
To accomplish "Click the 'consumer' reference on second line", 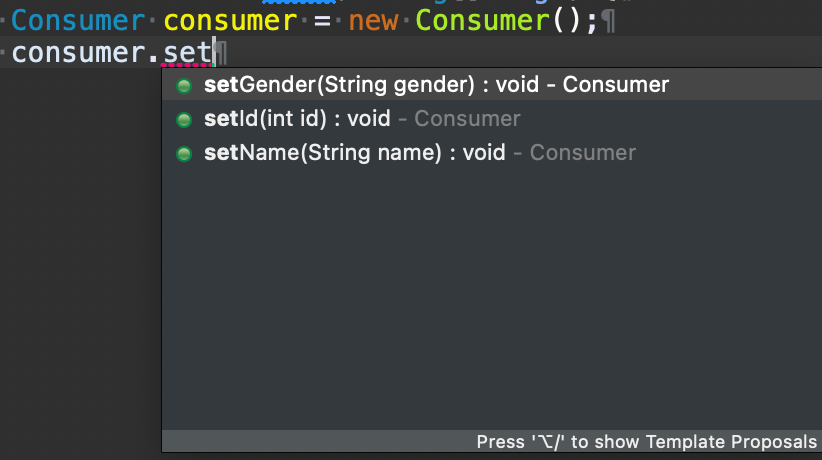I will (x=82, y=52).
